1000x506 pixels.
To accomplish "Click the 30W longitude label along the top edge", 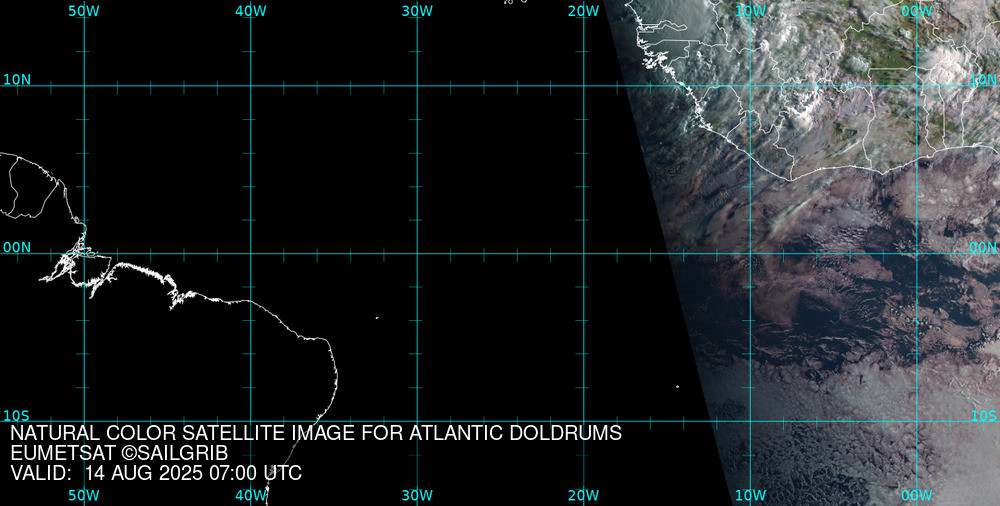I will tap(417, 11).
